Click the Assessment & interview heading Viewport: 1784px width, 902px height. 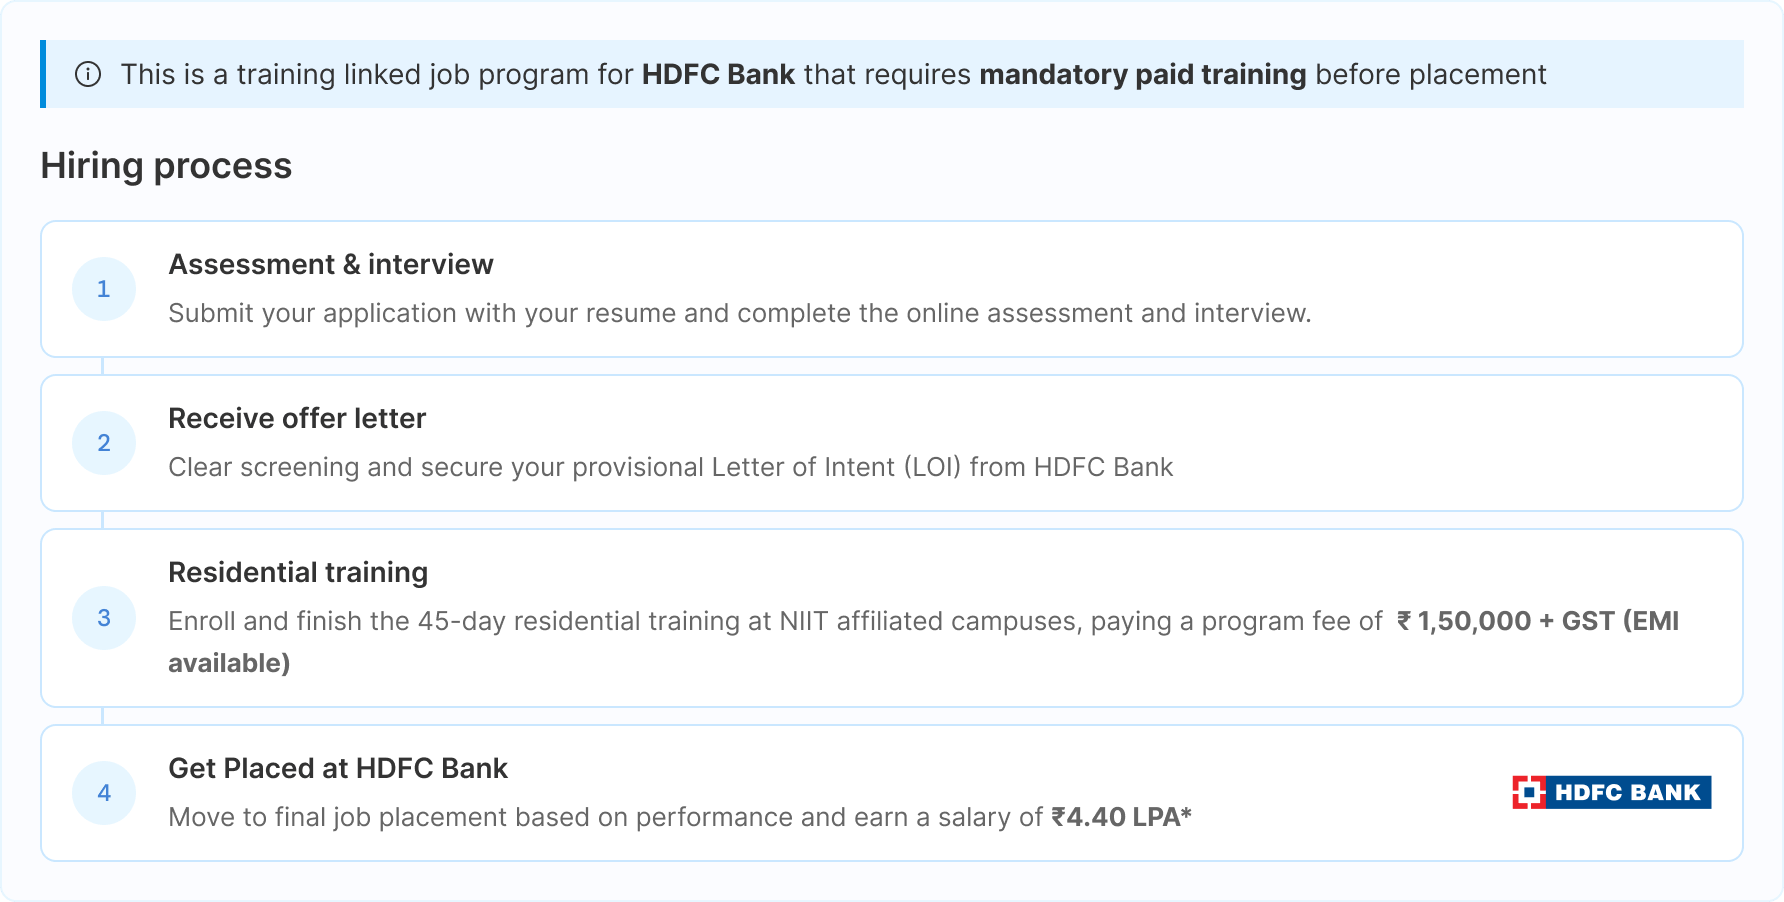coord(331,264)
